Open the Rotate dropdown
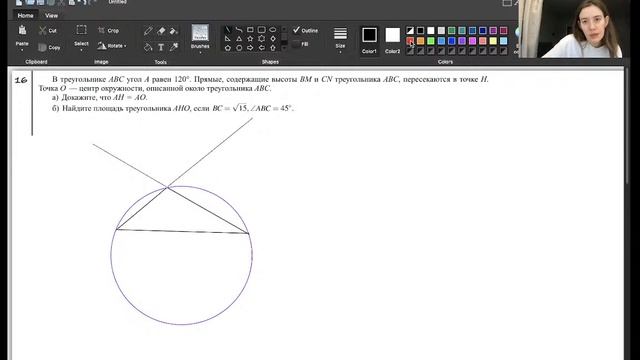 point(125,46)
